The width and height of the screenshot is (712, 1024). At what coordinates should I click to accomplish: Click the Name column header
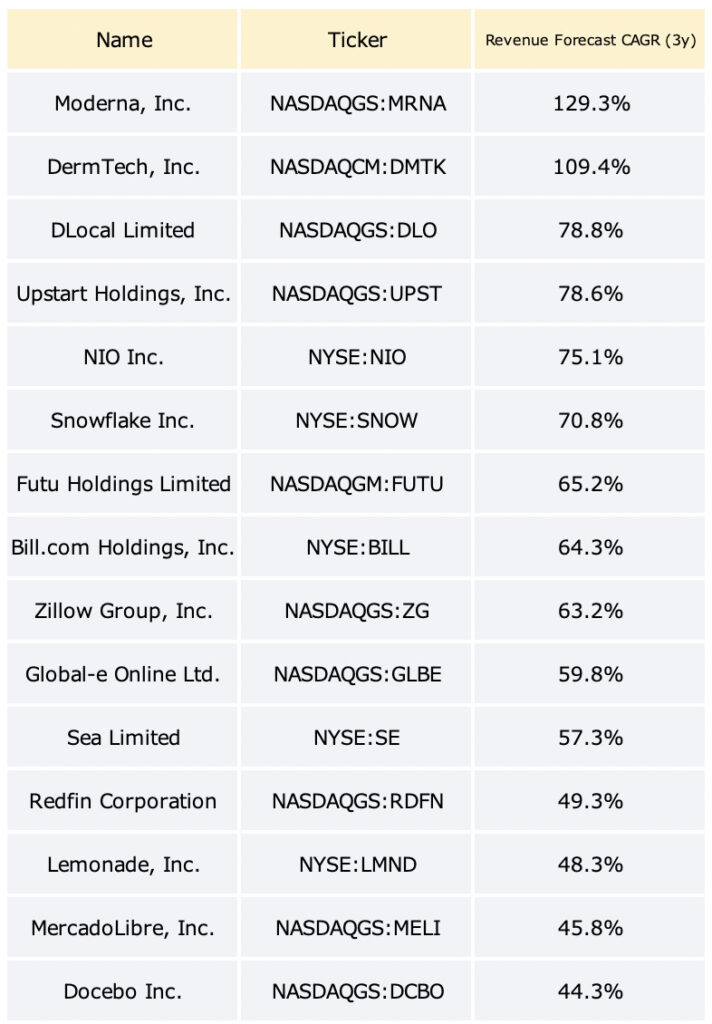click(x=122, y=39)
